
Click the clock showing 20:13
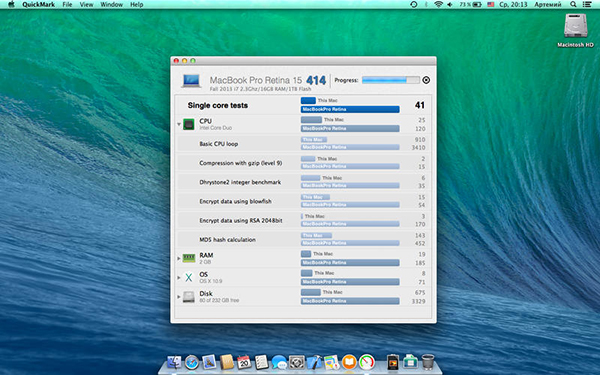(x=513, y=5)
